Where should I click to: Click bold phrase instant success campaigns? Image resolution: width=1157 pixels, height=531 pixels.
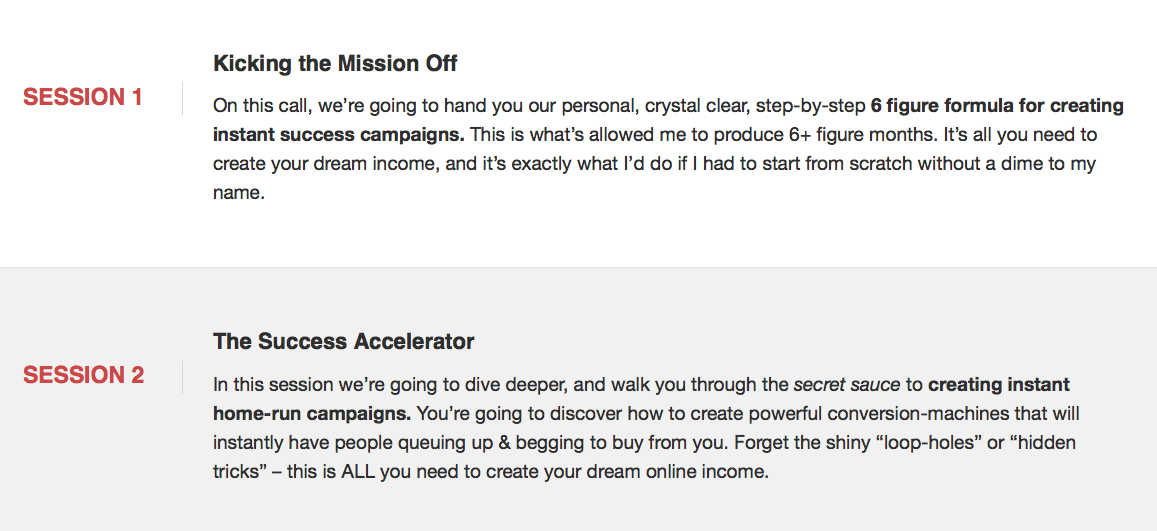[x=339, y=135]
